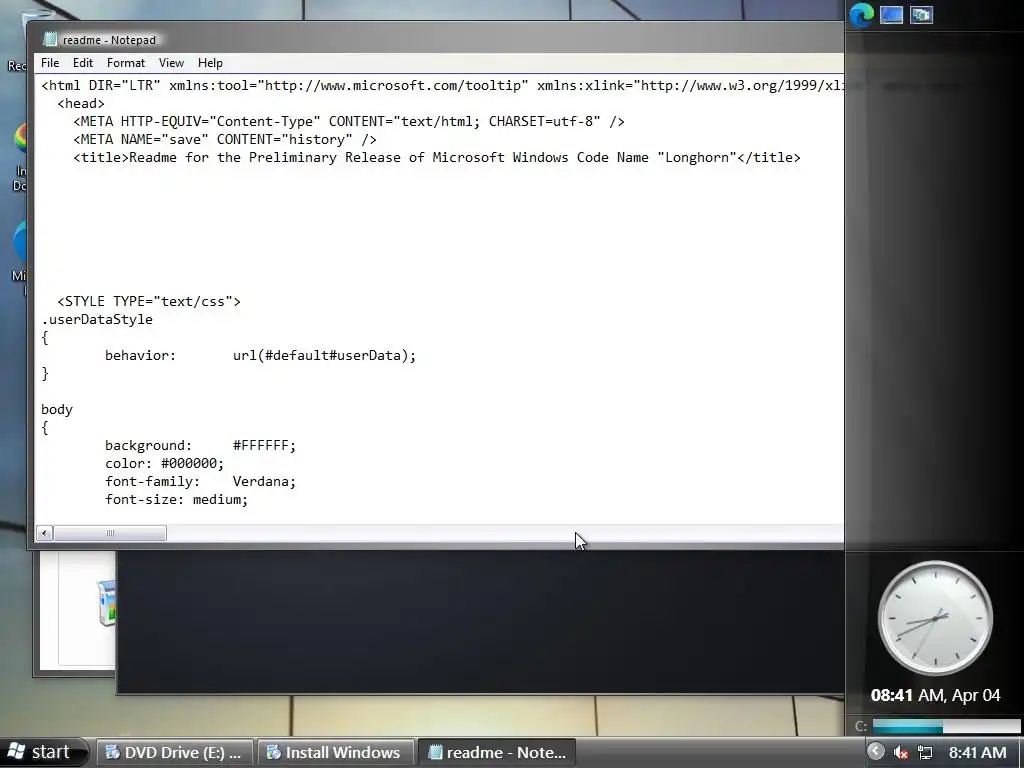1024x768 pixels.
Task: Click the <head> tag line
Action: [x=80, y=103]
